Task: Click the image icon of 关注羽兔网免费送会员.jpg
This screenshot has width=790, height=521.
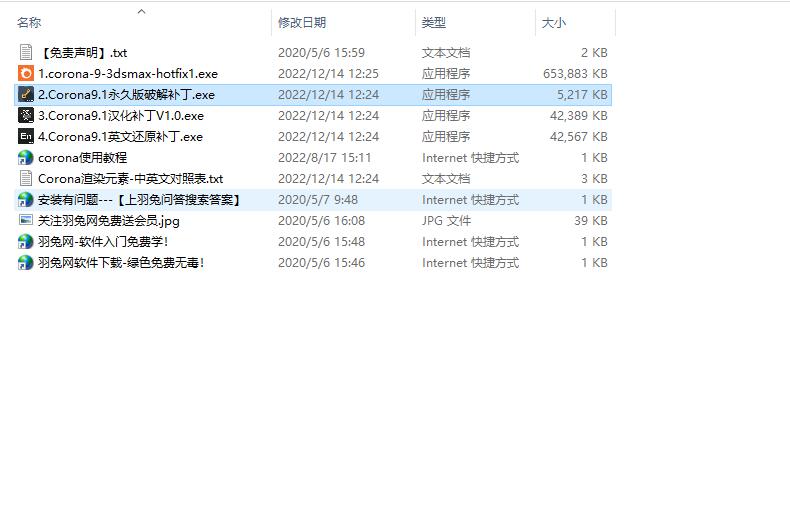Action: click(x=26, y=220)
